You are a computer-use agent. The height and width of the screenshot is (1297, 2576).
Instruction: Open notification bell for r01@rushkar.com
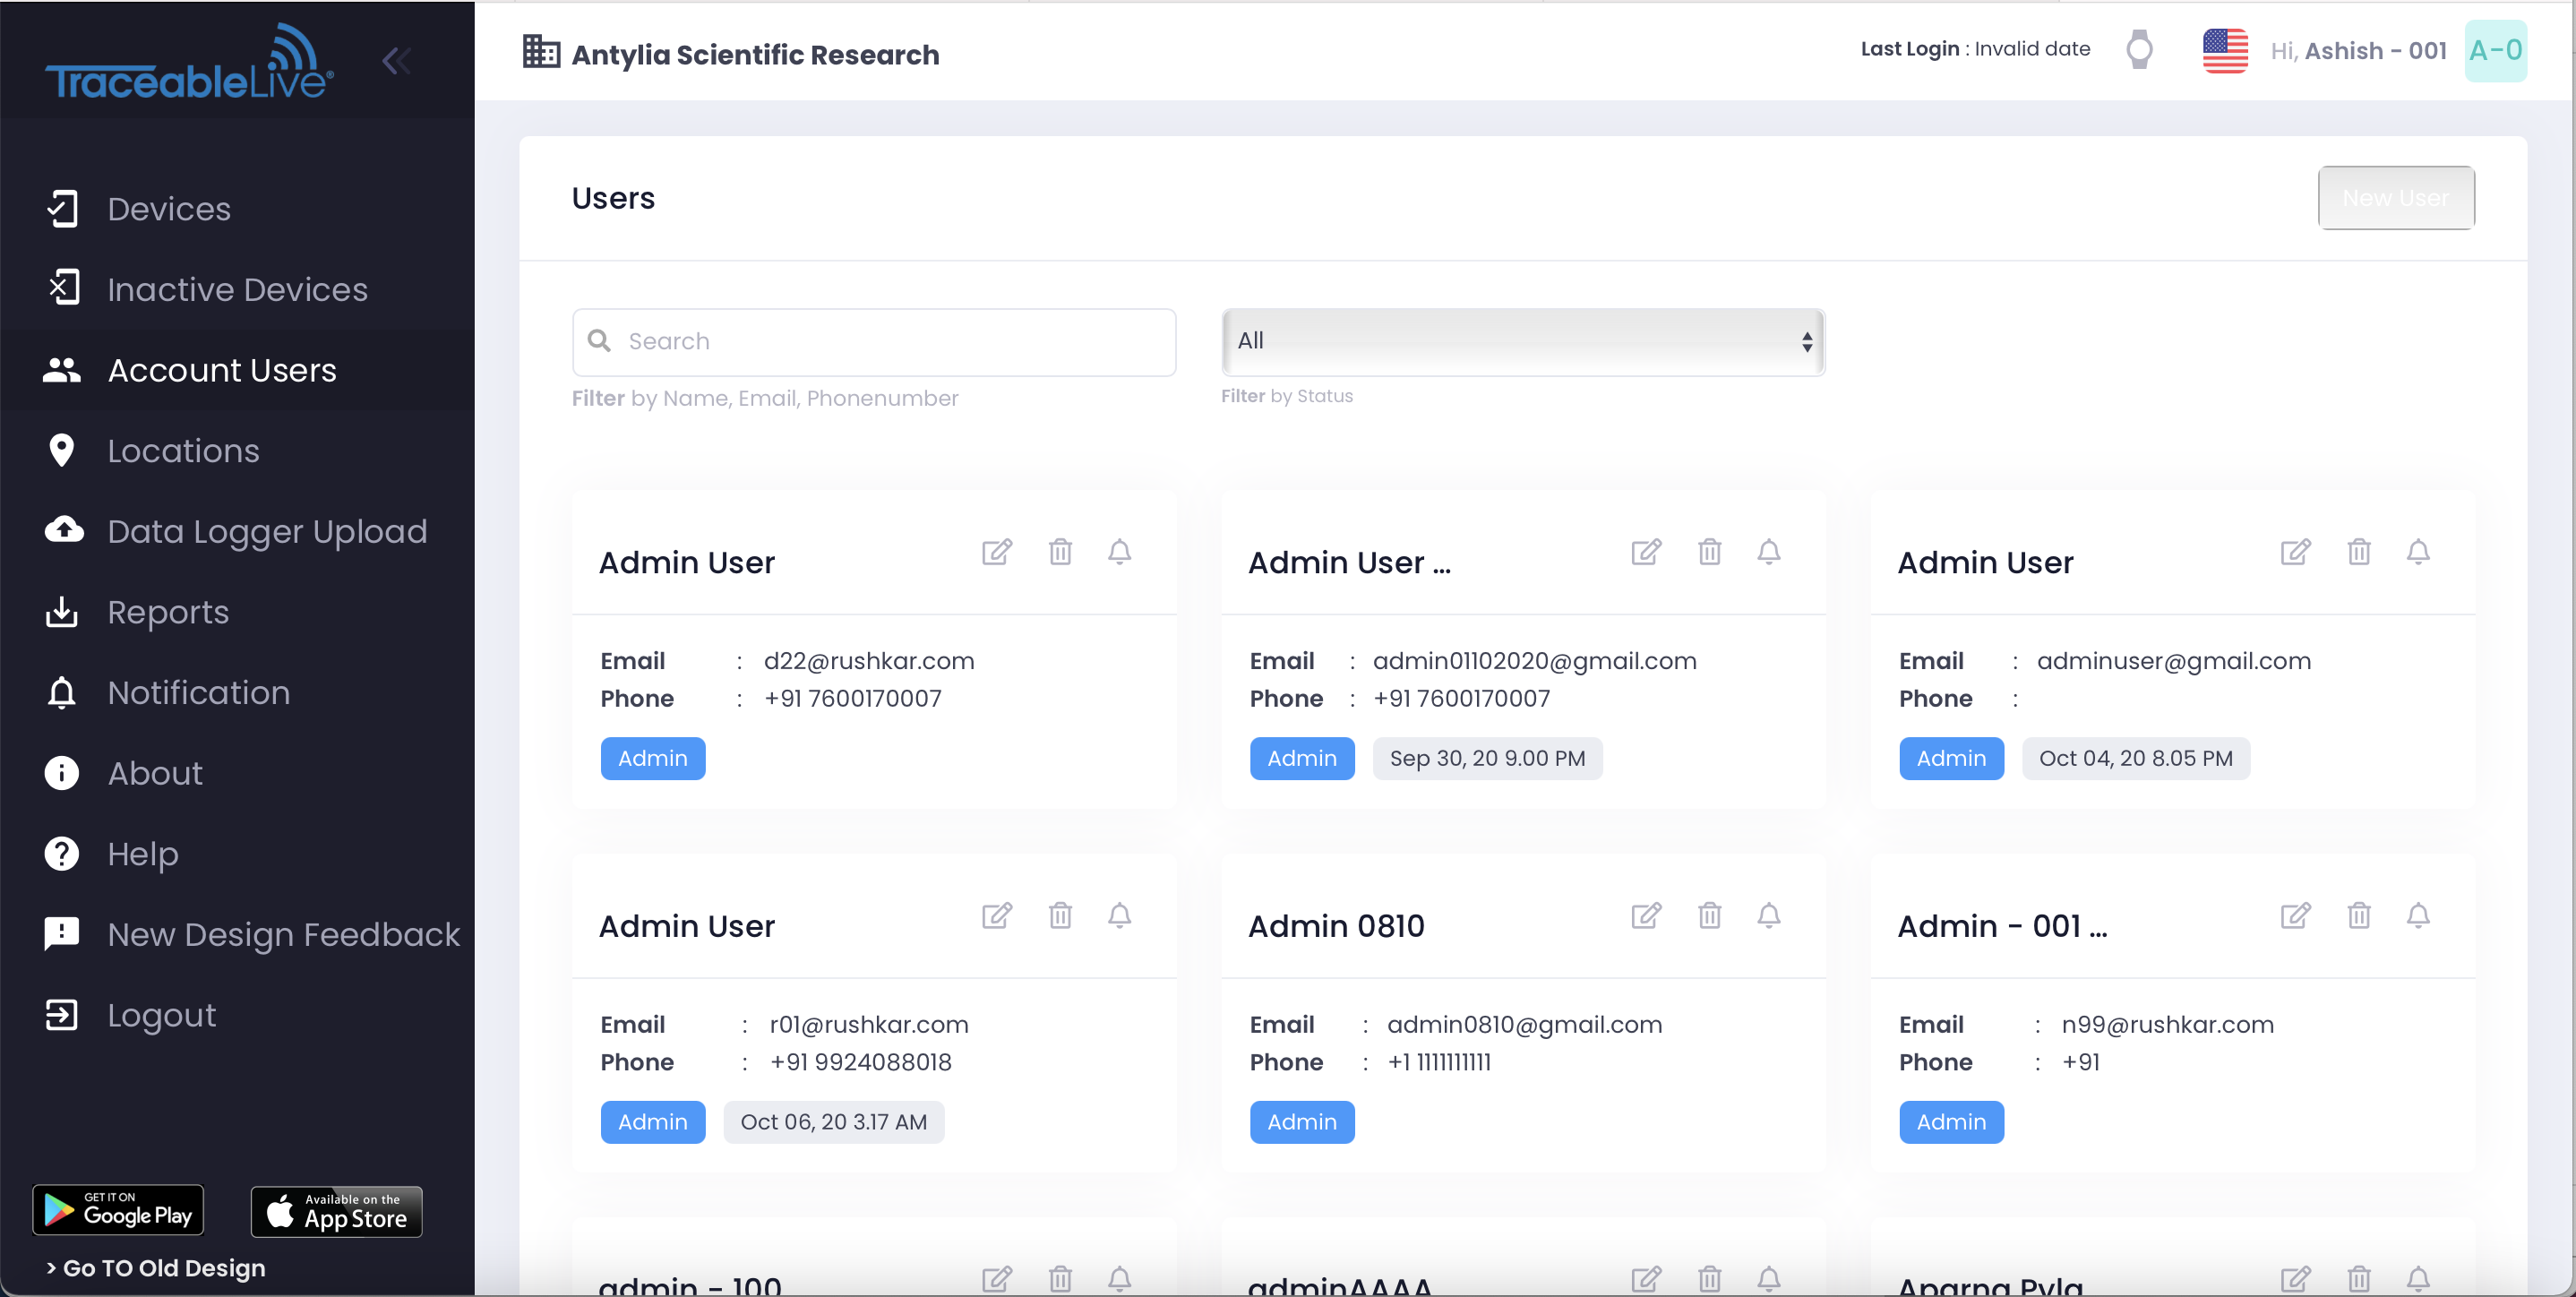[x=1119, y=916]
